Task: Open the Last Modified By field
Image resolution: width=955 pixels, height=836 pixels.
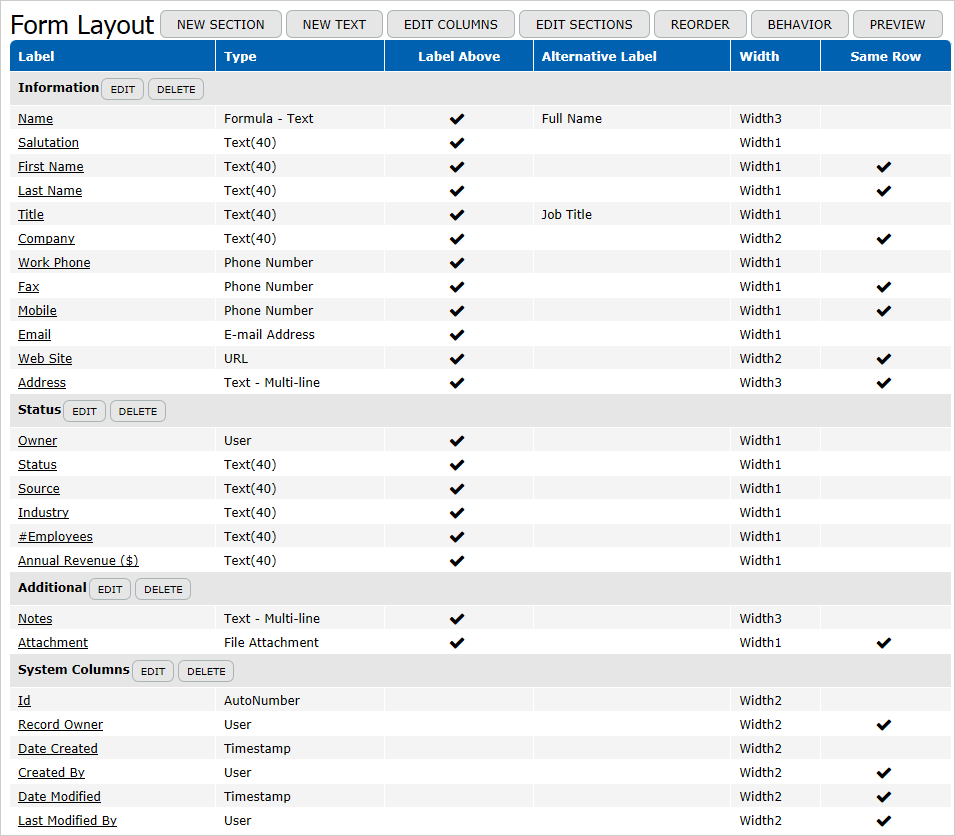Action: pyautogui.click(x=67, y=821)
